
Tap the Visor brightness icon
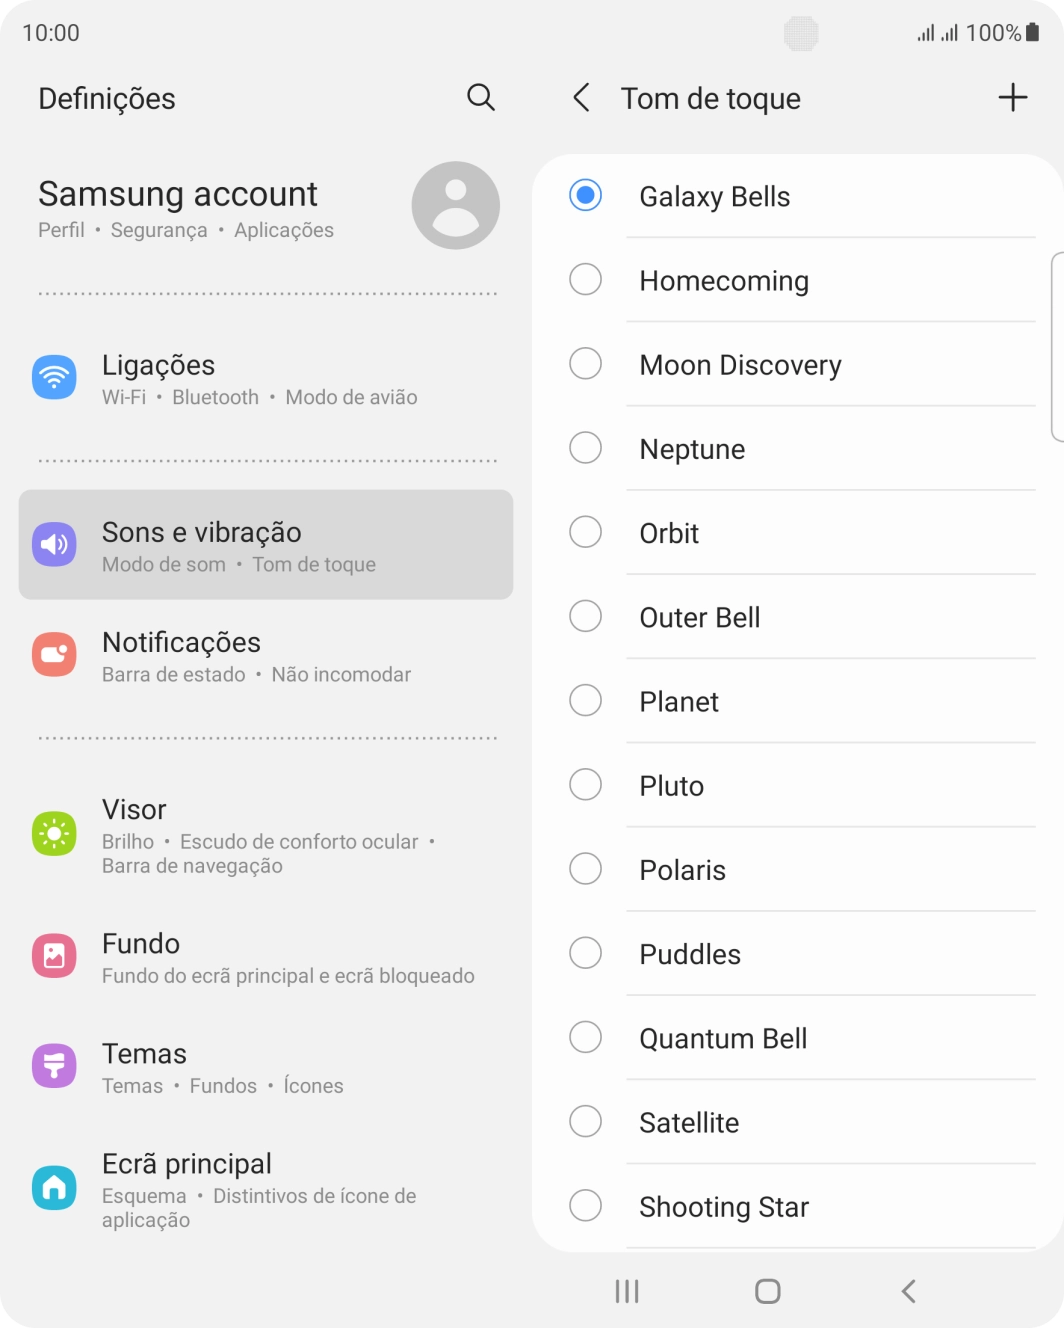click(54, 833)
